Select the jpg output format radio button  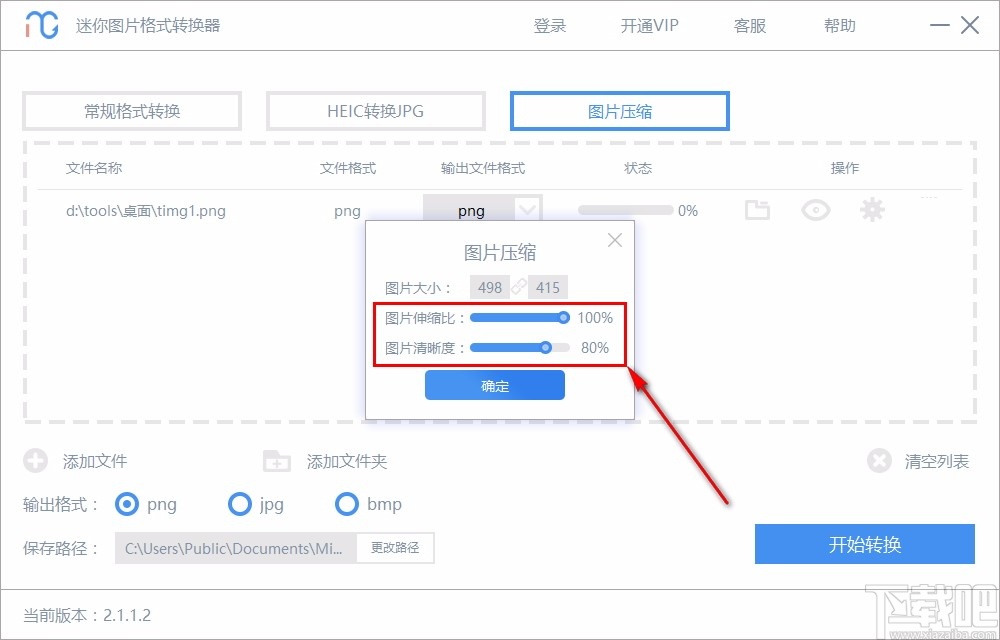click(240, 505)
